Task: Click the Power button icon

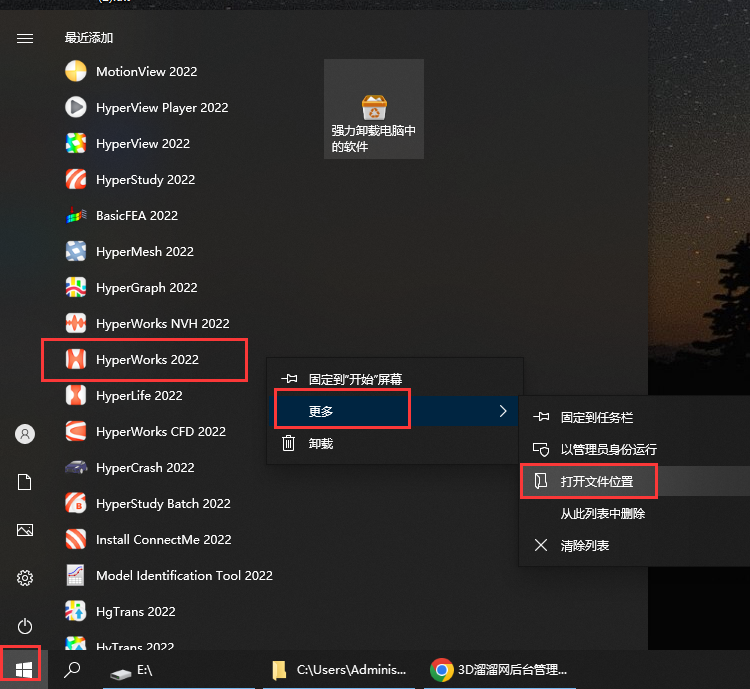Action: (x=25, y=626)
